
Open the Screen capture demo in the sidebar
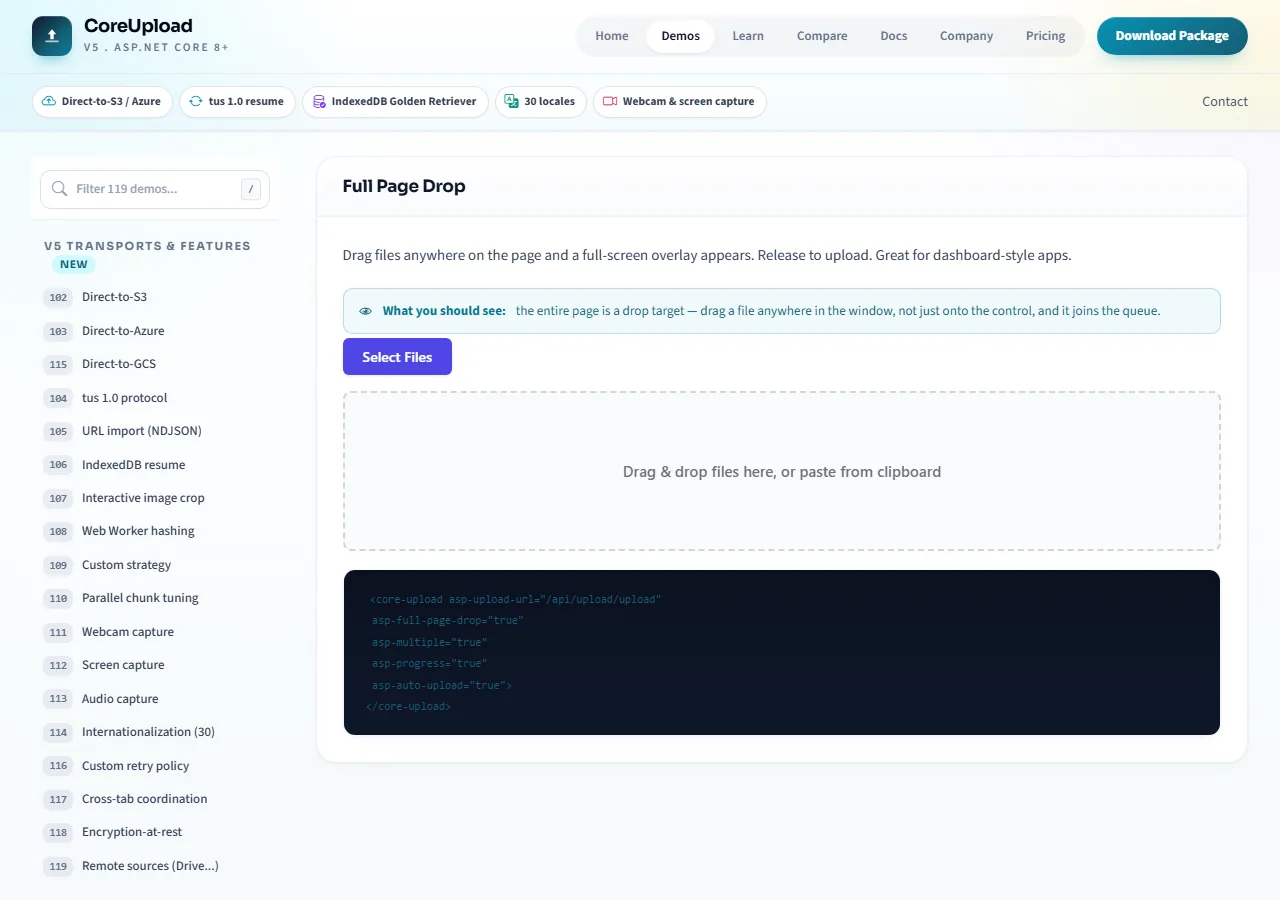155,665
